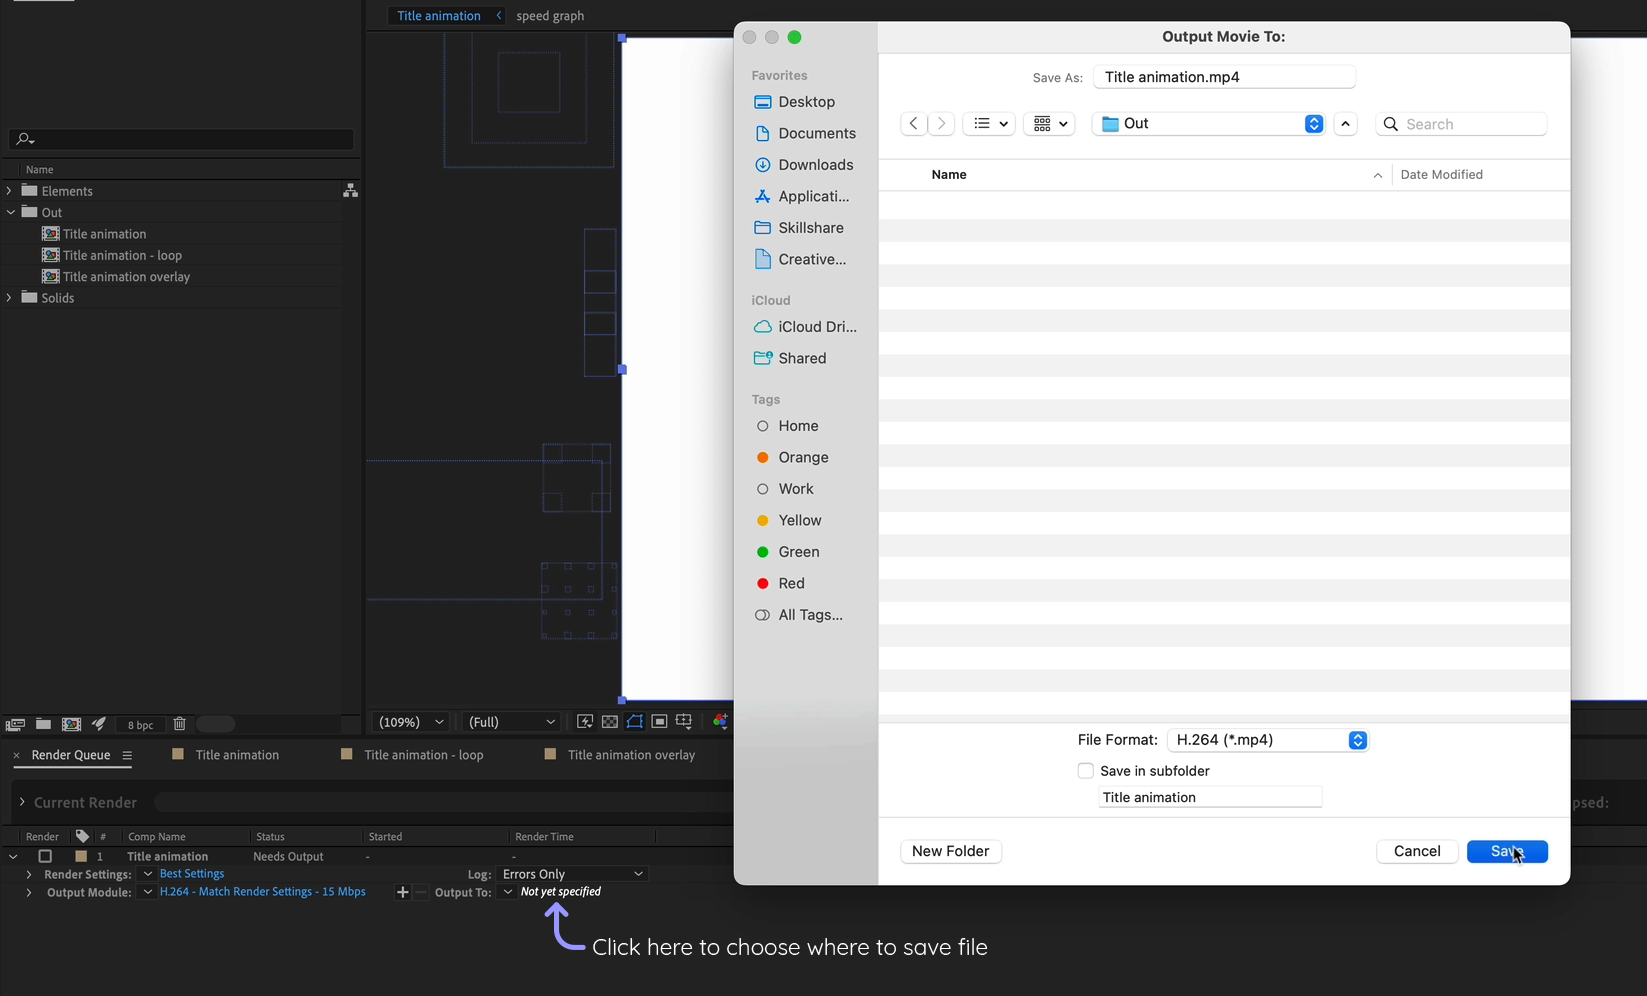This screenshot has height=996, width=1647.
Task: Toggle the transparency grid in viewer
Action: [610, 722]
